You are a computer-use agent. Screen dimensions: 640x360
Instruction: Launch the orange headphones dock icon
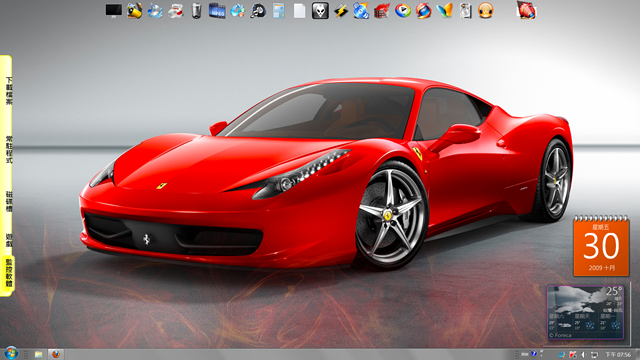(486, 11)
